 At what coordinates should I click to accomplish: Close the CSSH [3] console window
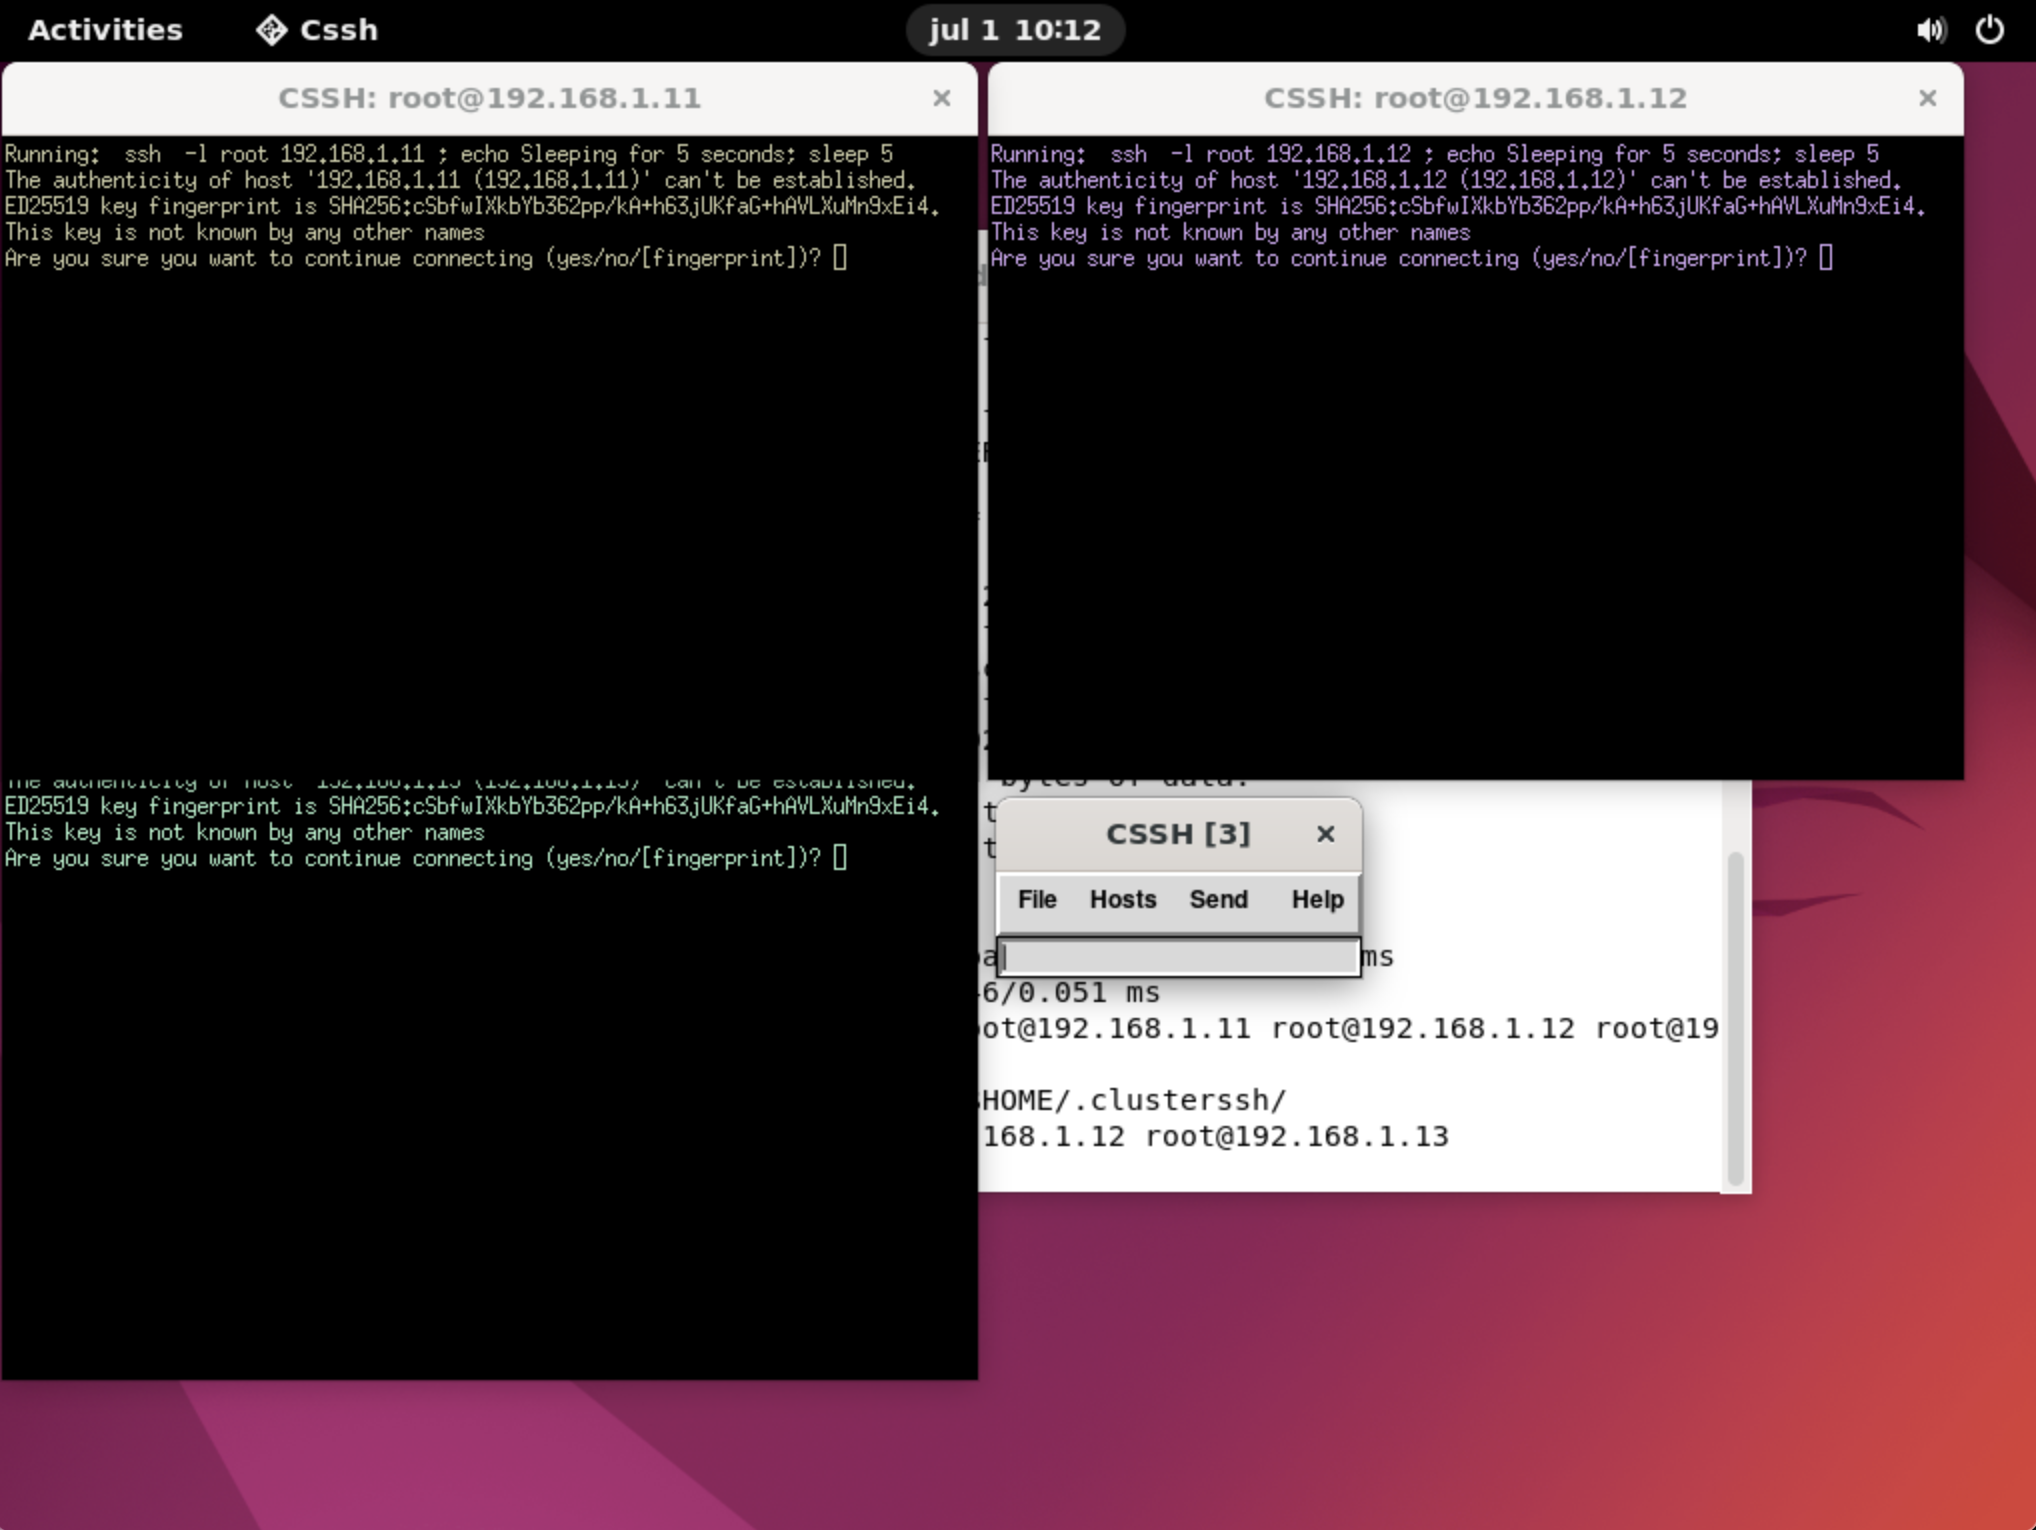1326,834
